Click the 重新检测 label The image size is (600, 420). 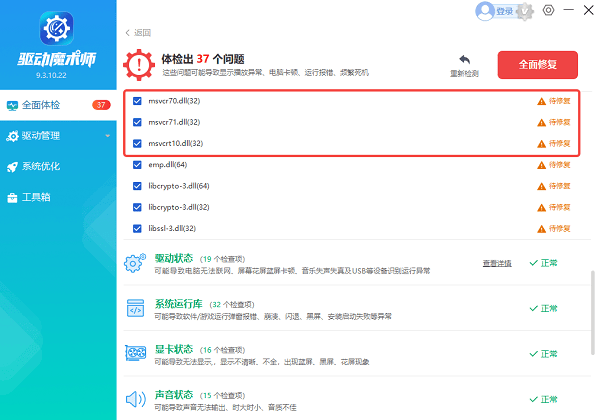click(x=464, y=73)
